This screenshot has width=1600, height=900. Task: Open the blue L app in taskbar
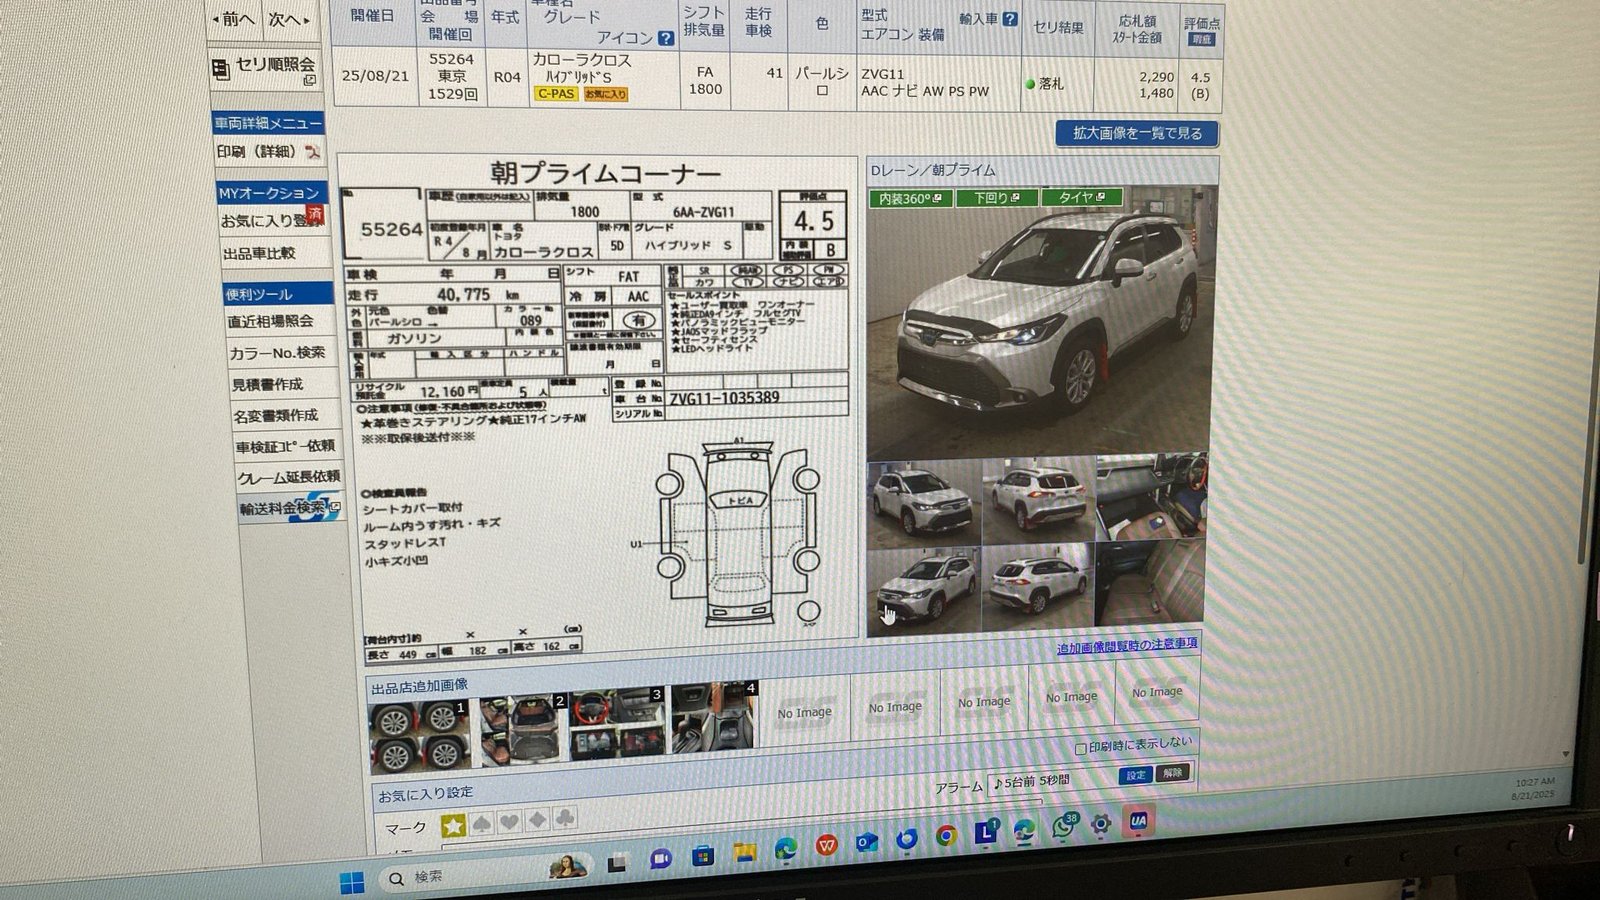pyautogui.click(x=986, y=832)
